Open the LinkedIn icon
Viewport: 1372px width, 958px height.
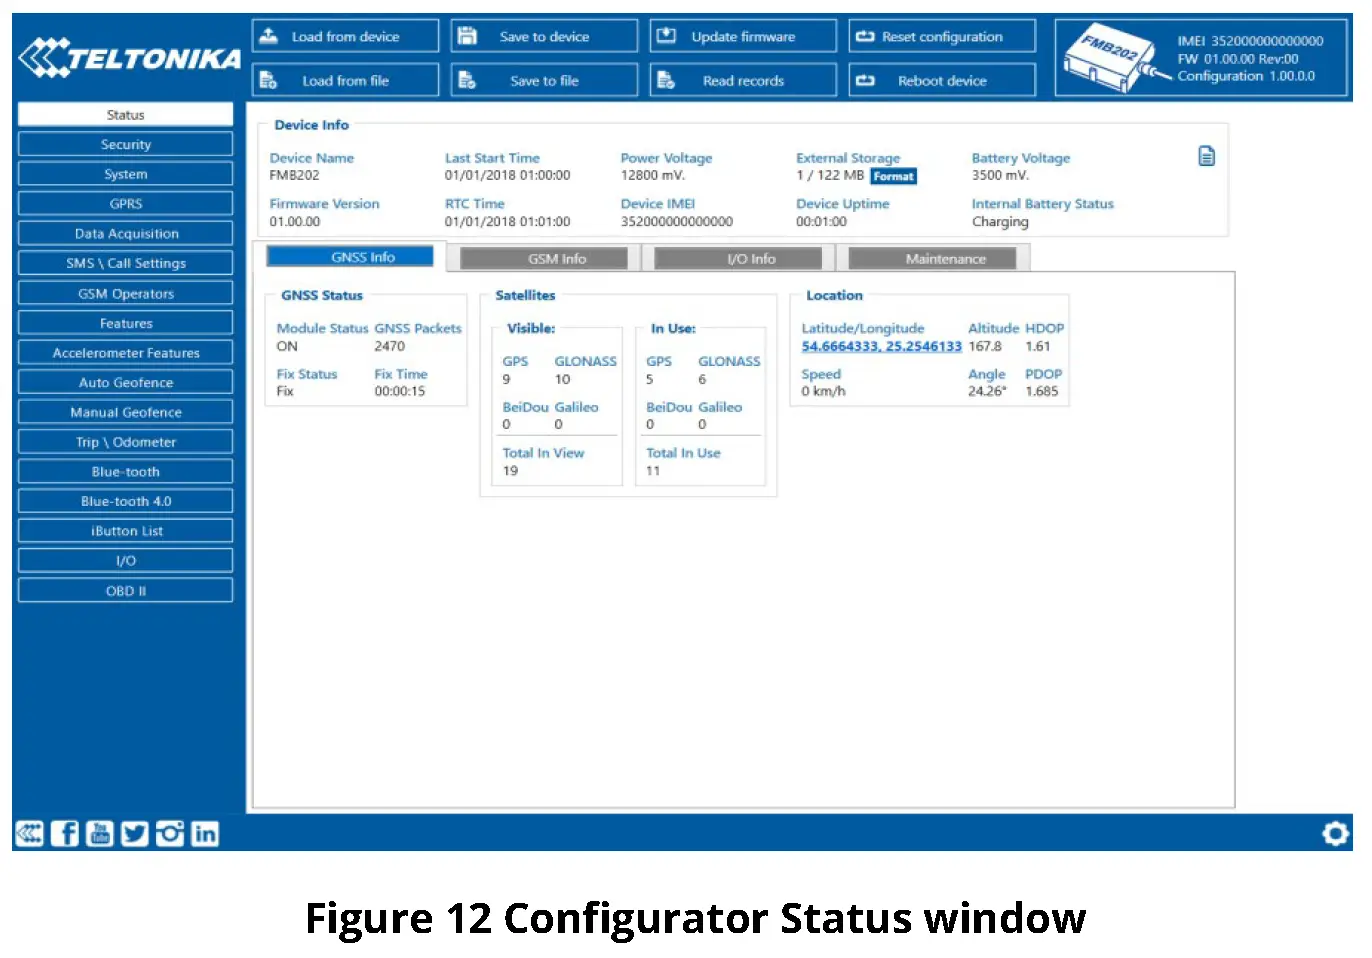pos(204,833)
